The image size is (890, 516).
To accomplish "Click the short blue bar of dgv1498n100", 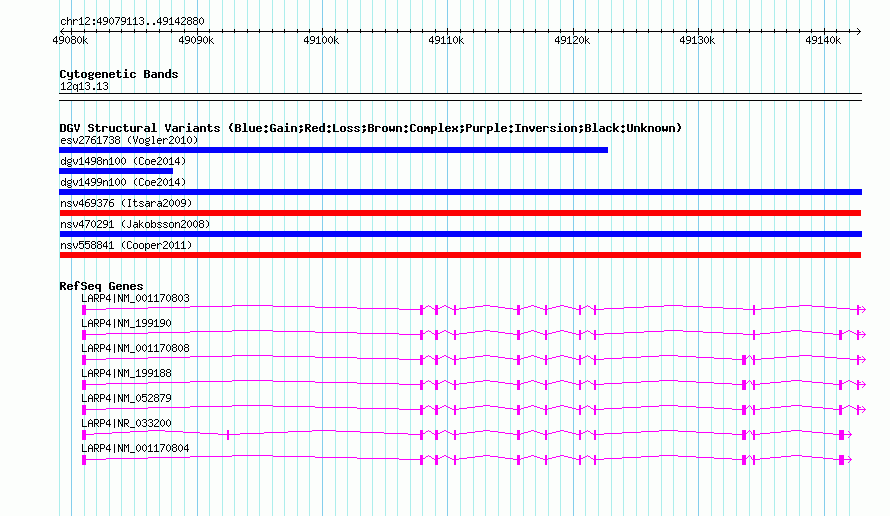I will coord(116,171).
